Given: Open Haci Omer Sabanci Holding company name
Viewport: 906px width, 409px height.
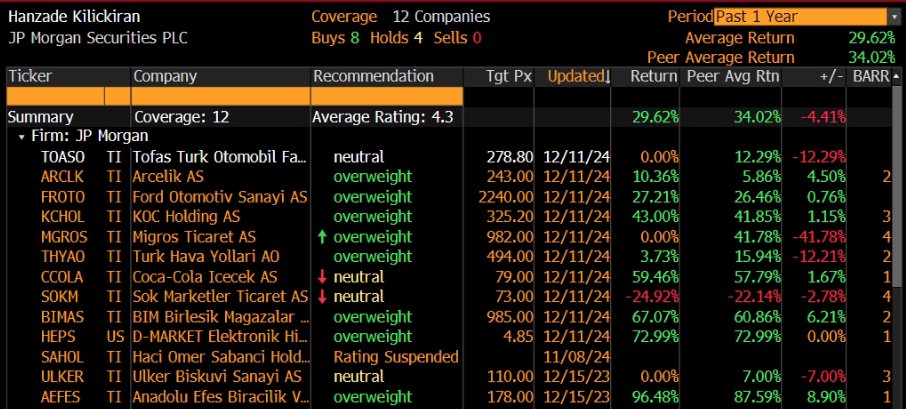Looking at the screenshot, I should coord(221,356).
